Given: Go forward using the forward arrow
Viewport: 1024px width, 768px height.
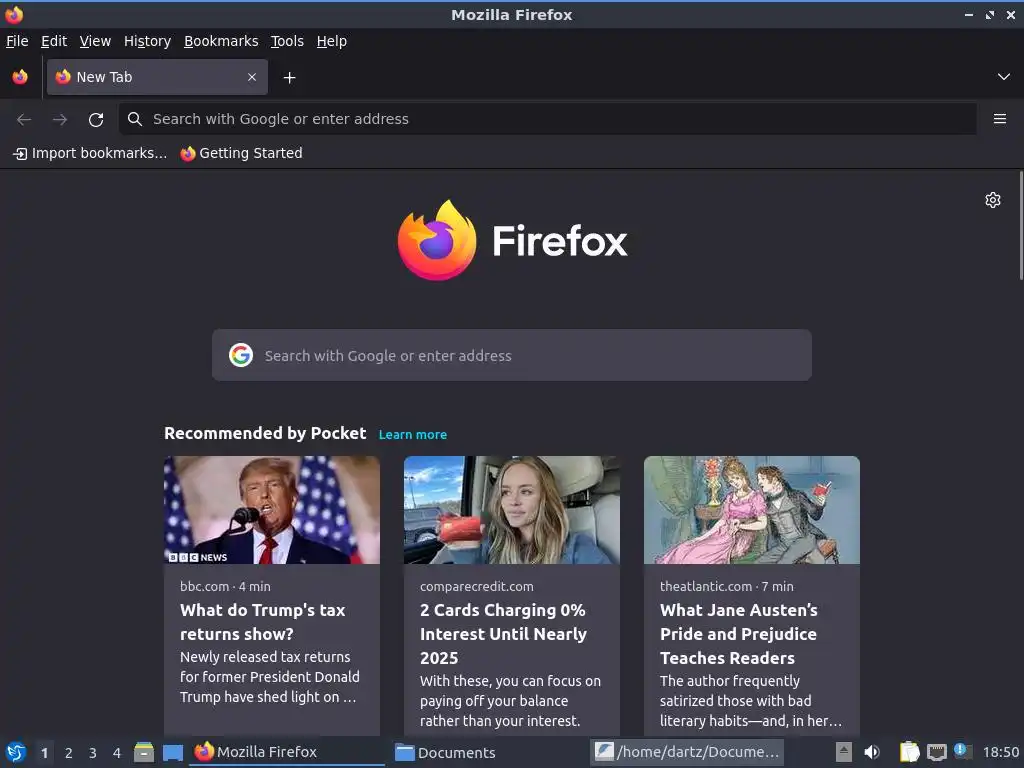Looking at the screenshot, I should (x=60, y=120).
